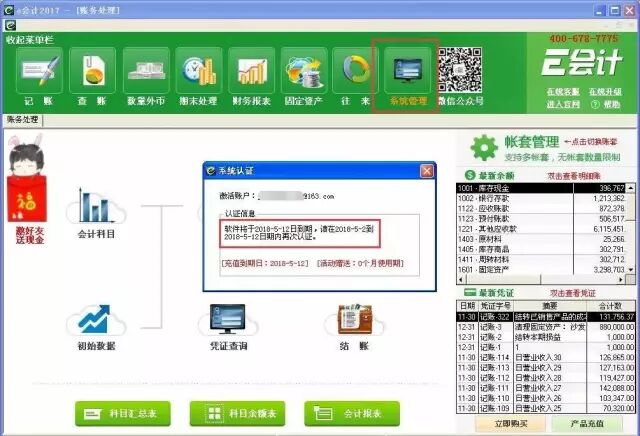Click the 最新余额 dollar icon

point(470,175)
